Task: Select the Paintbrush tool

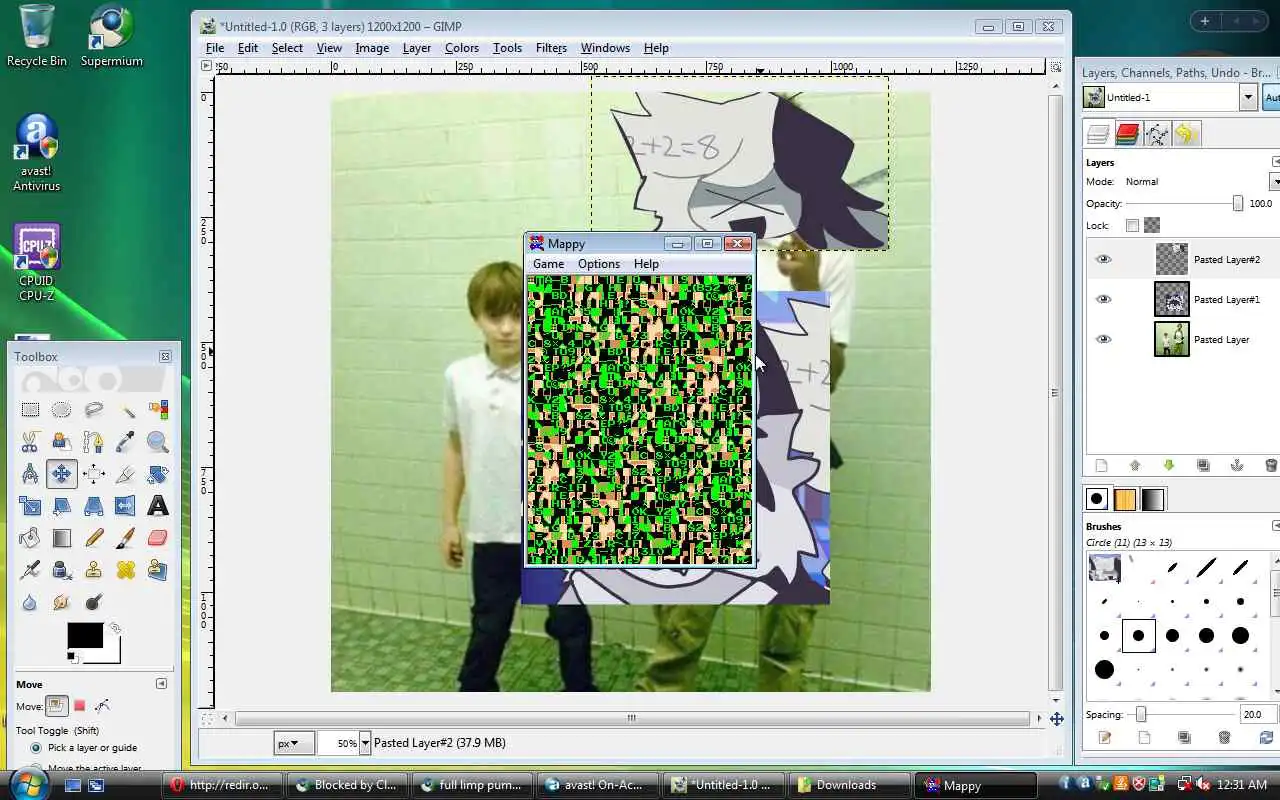Action: [x=126, y=538]
